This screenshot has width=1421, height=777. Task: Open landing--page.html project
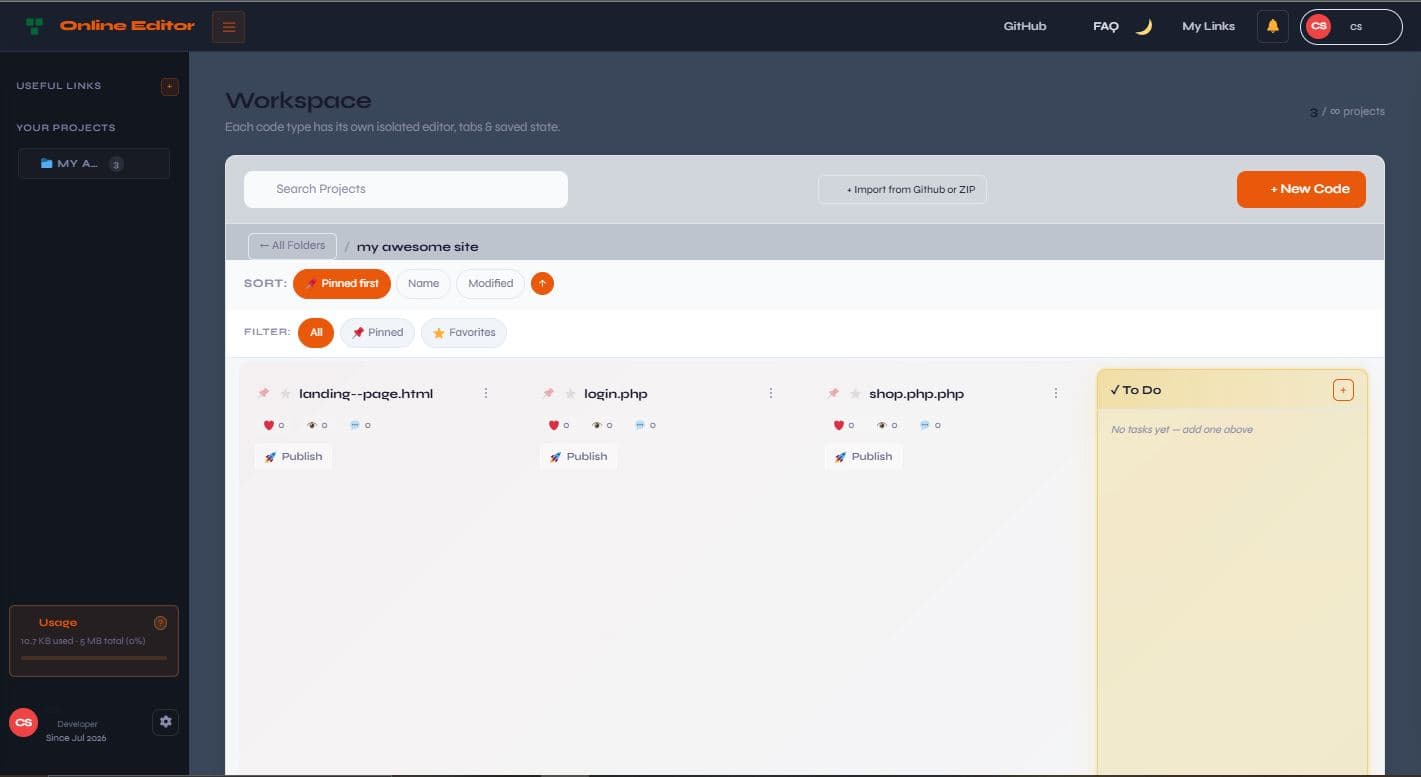tap(366, 394)
